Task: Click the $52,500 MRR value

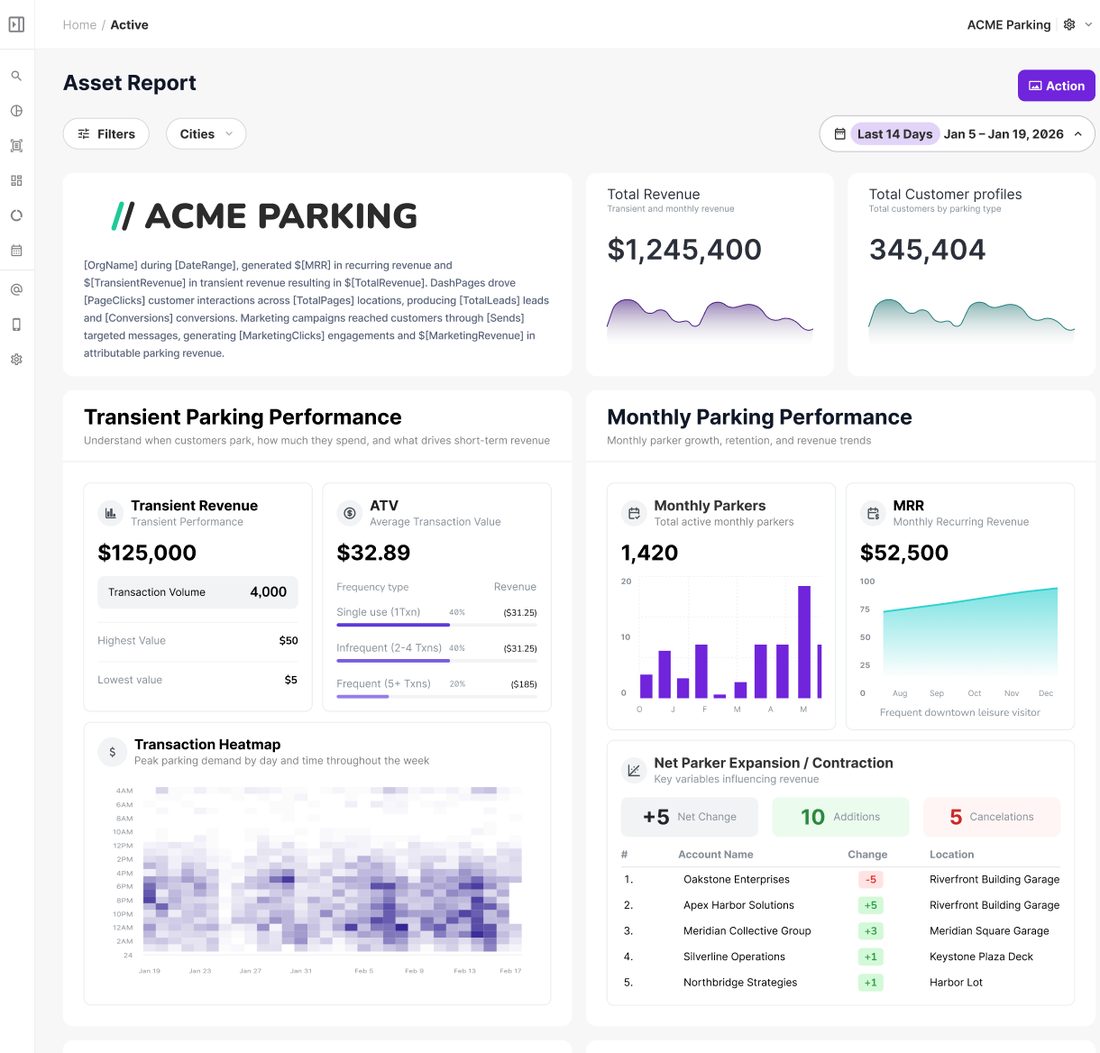Action: pos(904,553)
